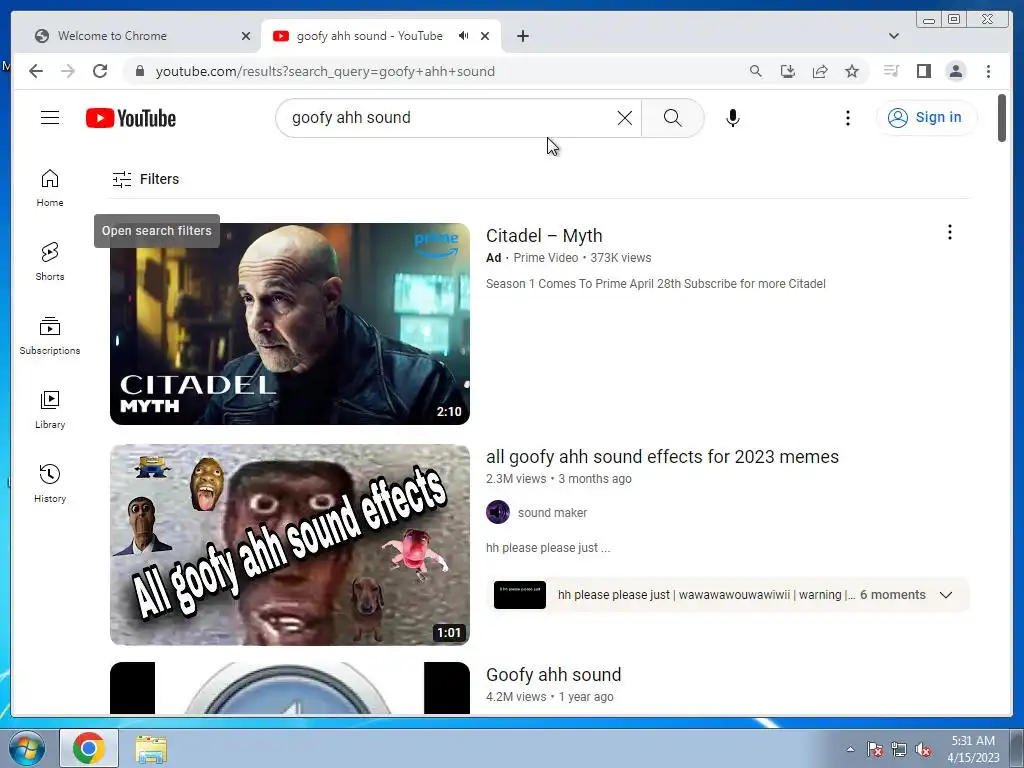
Task: Click the address bar zoom magnifier icon
Action: click(756, 71)
